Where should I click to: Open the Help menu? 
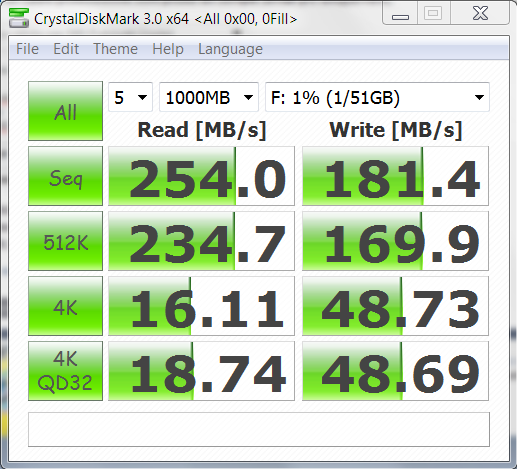(168, 49)
